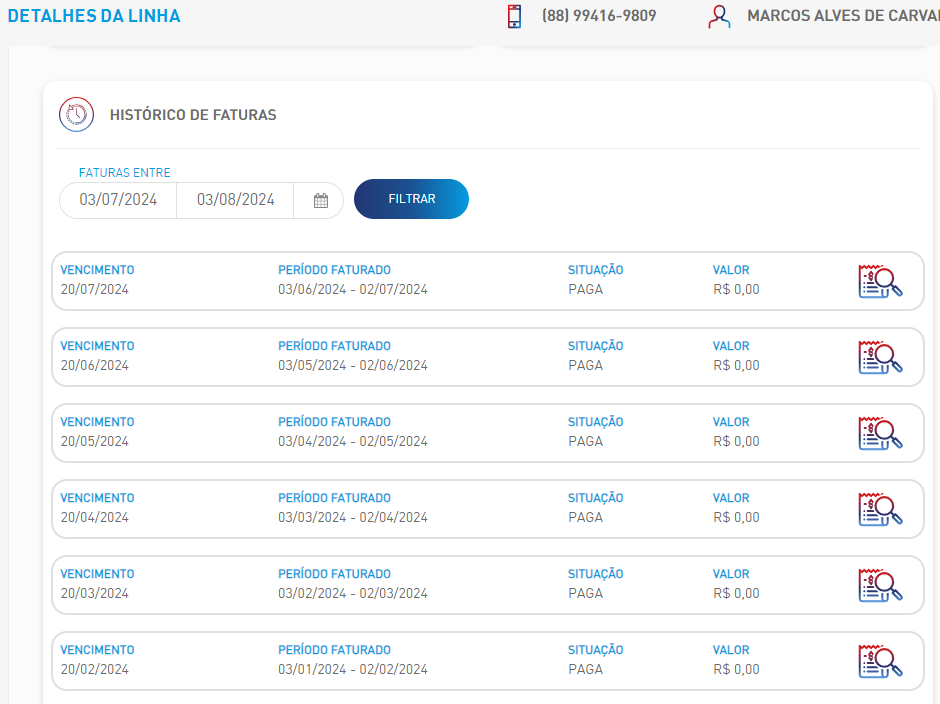View invoice icon for 20/04/2024 bill
This screenshot has height=704, width=940.
[x=880, y=509]
